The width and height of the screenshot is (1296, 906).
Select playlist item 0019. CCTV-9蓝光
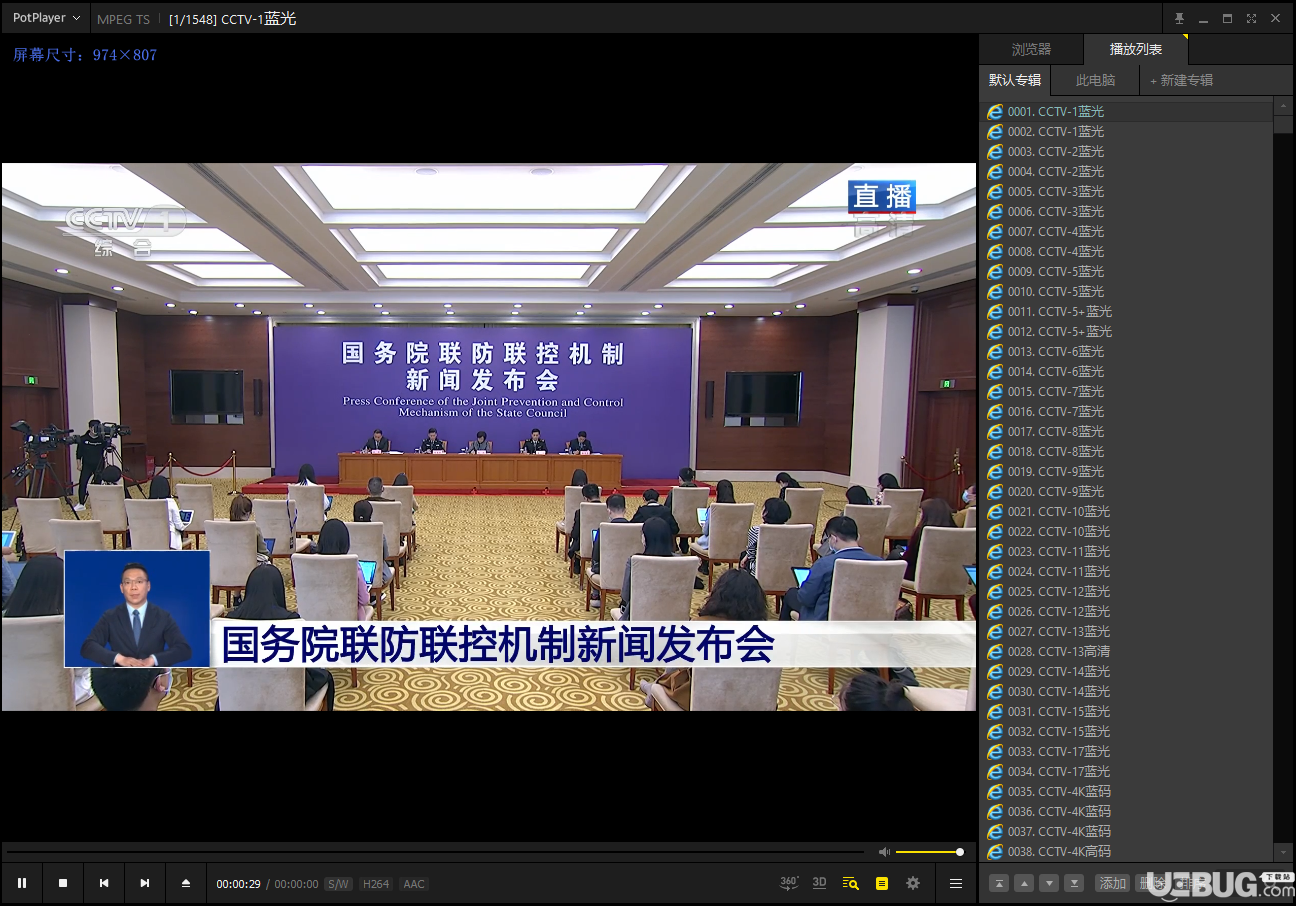click(1126, 472)
